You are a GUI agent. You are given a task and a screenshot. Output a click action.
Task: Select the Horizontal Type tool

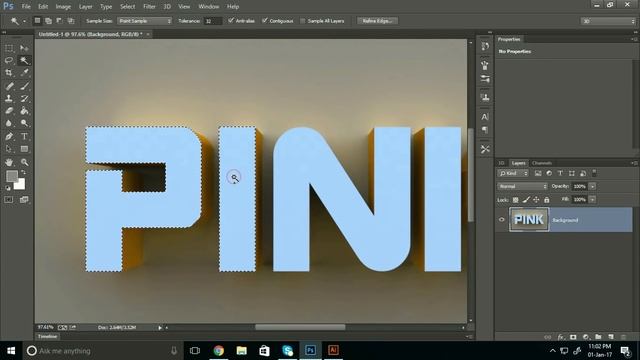tap(24, 136)
